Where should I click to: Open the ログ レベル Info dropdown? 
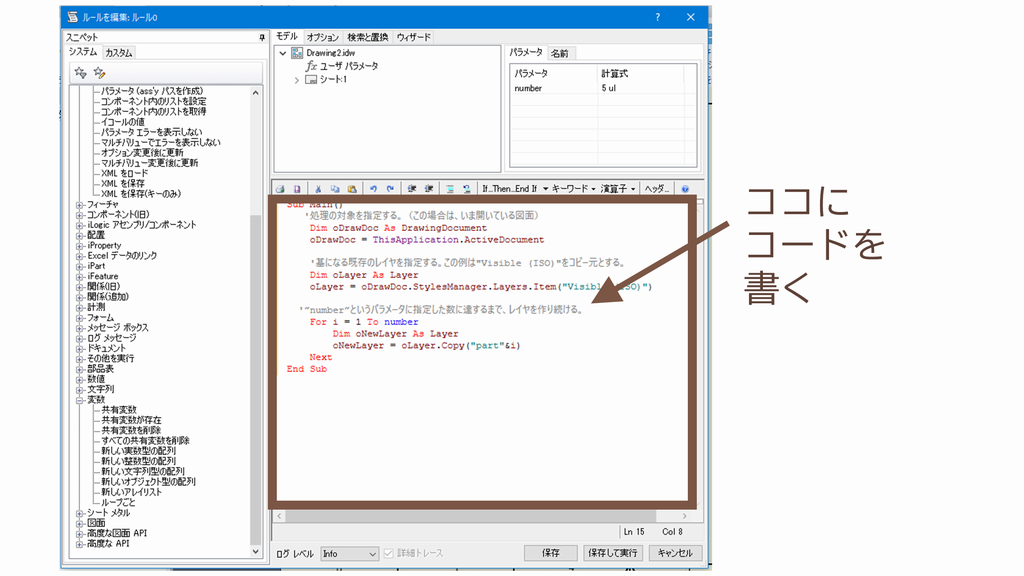[349, 553]
